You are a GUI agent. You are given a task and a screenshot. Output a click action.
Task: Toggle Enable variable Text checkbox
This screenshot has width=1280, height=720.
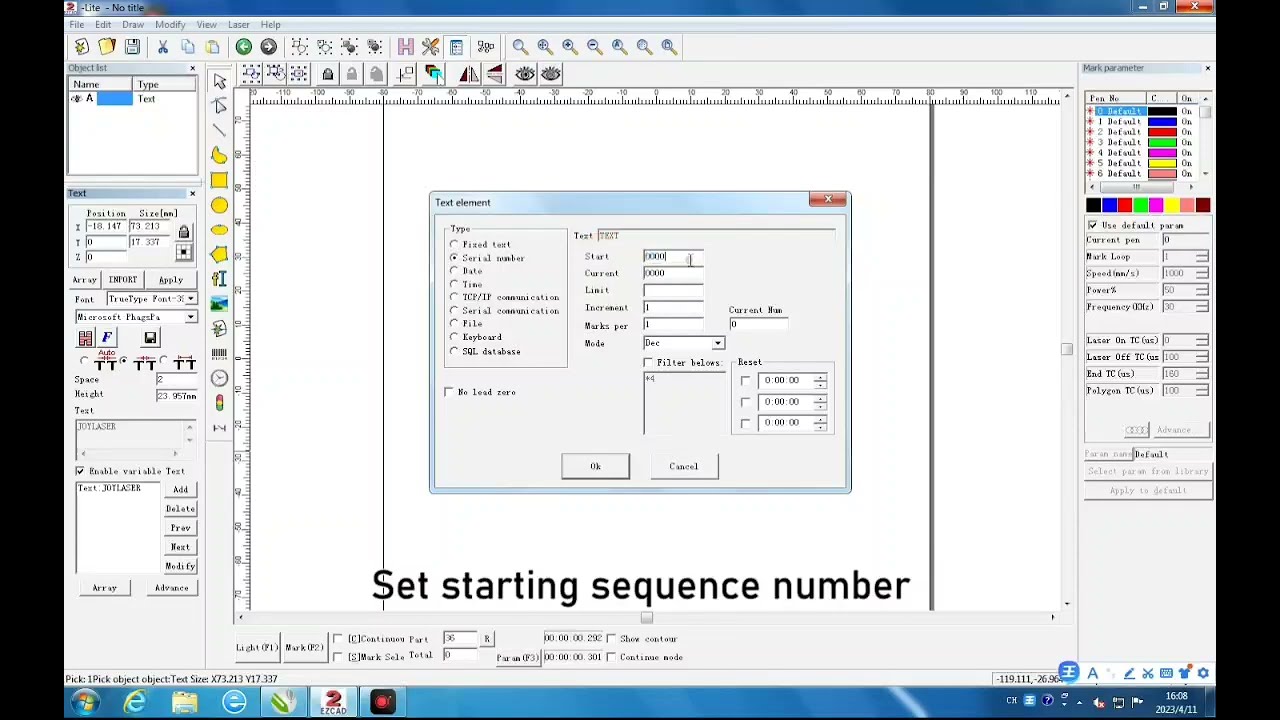[x=80, y=471]
